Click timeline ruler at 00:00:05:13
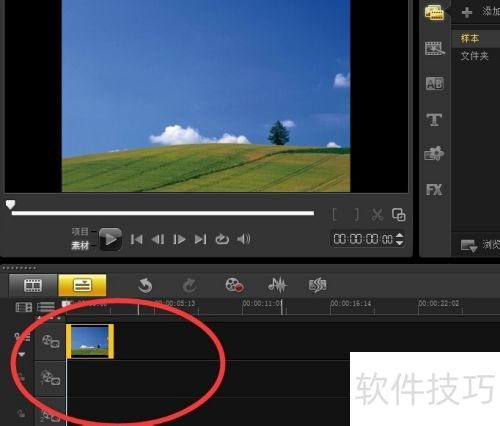The height and width of the screenshot is (426, 500). (x=175, y=304)
